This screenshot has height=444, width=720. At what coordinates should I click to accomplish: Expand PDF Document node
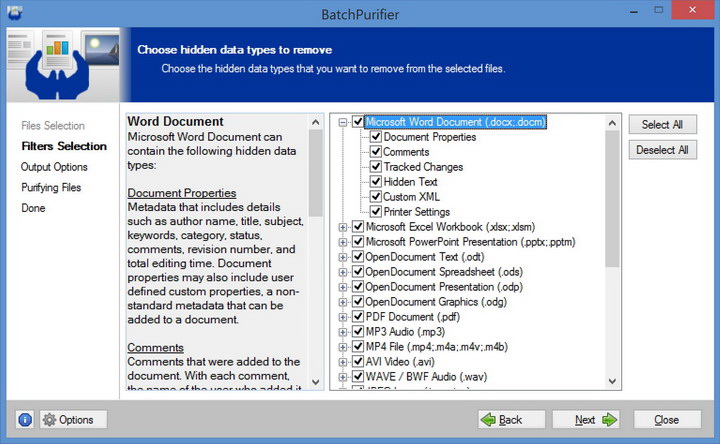coord(343,317)
